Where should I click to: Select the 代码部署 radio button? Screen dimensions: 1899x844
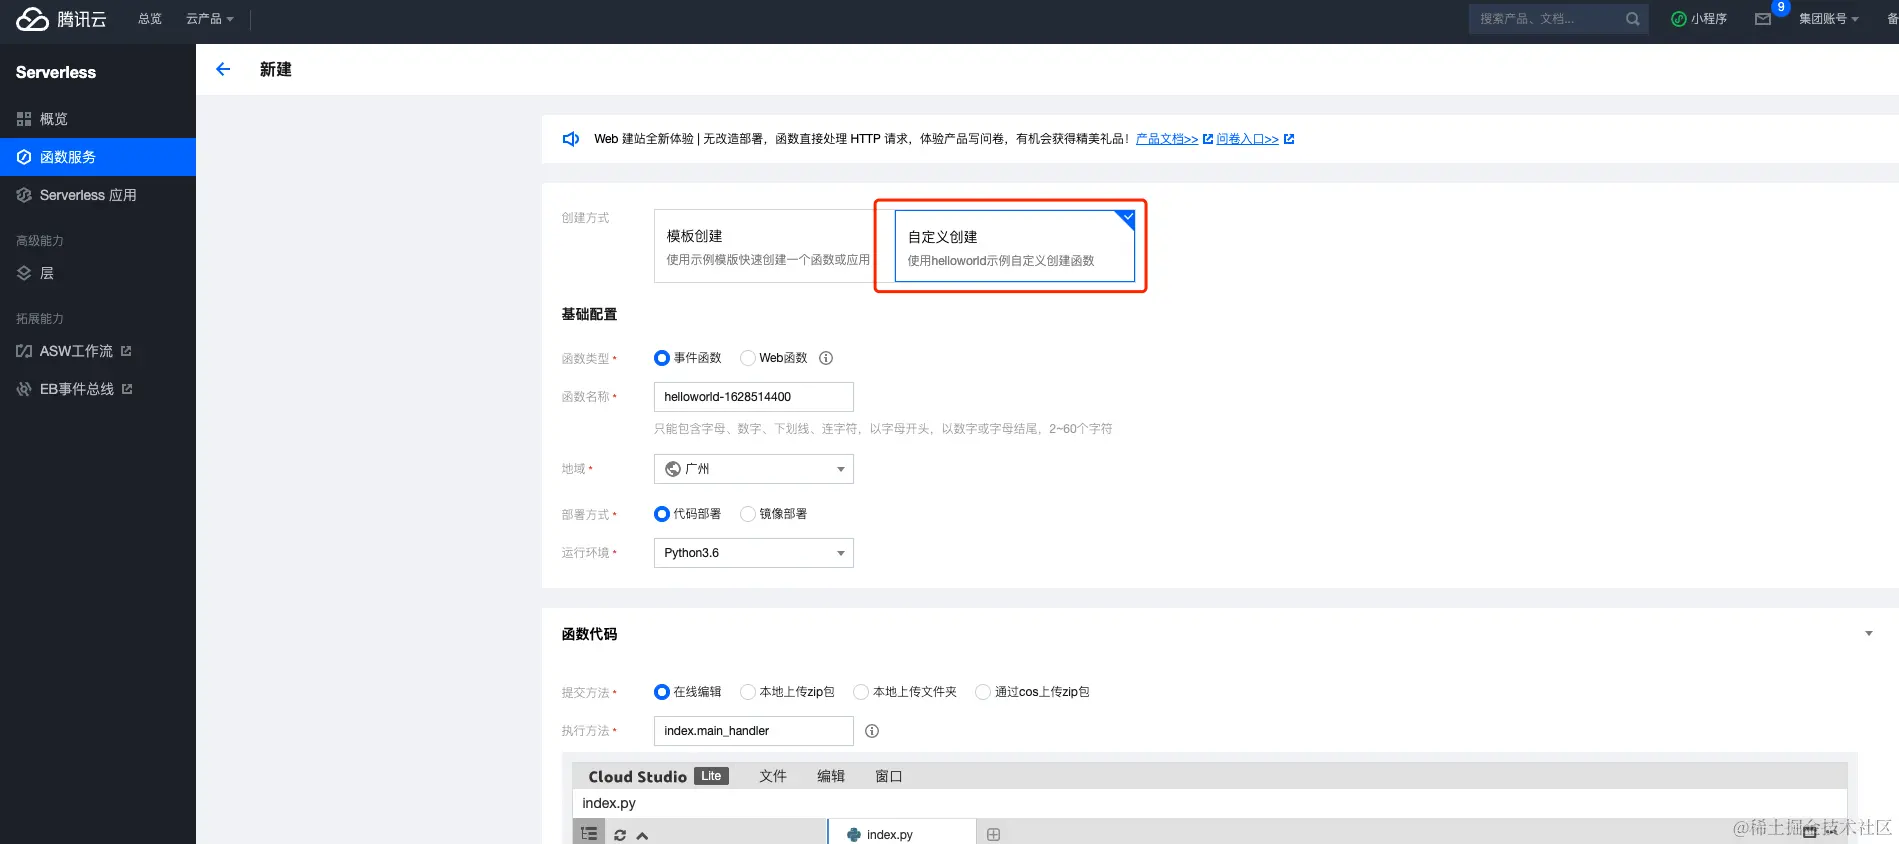[x=662, y=514]
